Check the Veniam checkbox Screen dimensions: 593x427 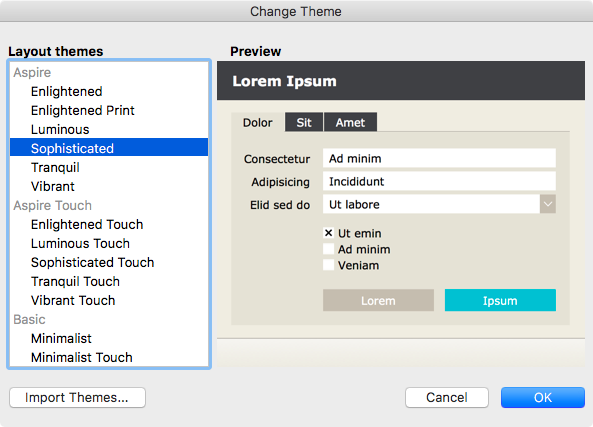329,265
